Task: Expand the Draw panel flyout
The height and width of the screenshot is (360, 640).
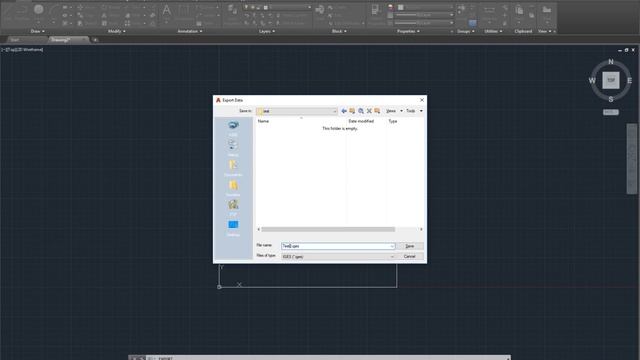Action: (38, 31)
